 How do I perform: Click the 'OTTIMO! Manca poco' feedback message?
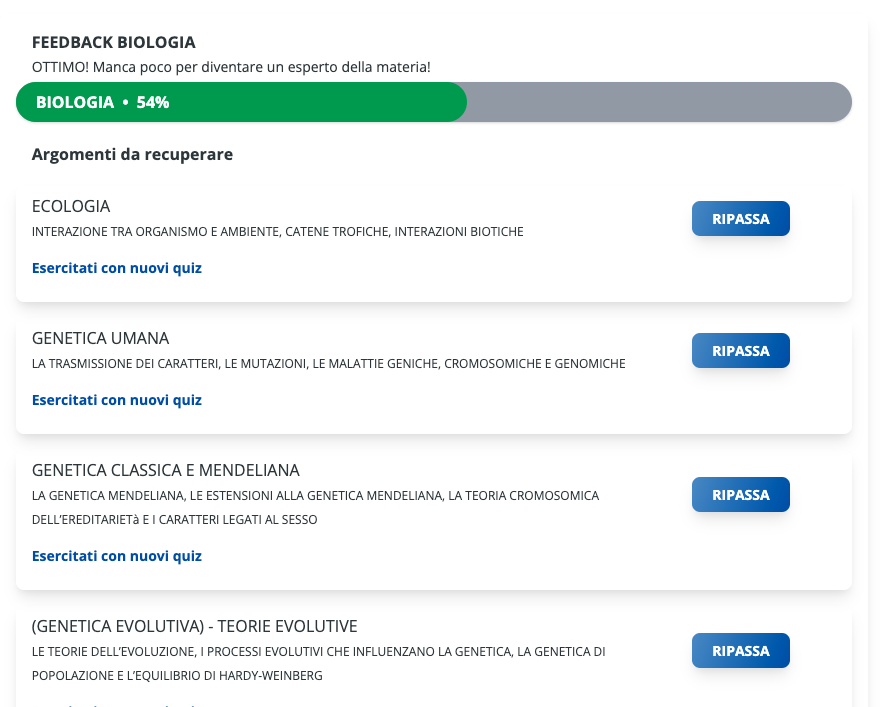231,67
